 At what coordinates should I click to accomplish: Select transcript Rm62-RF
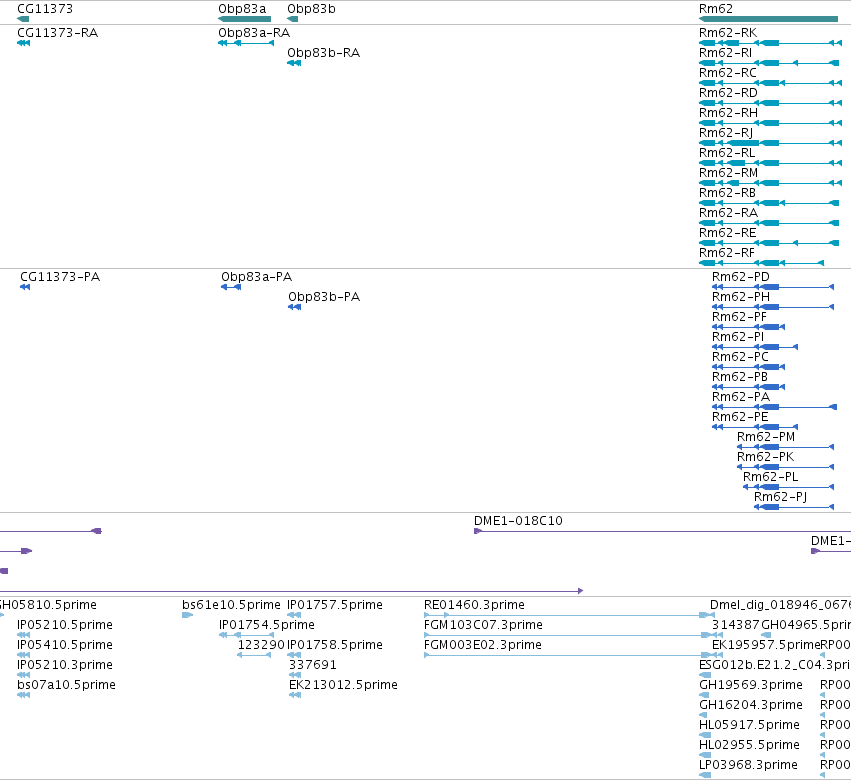761,263
